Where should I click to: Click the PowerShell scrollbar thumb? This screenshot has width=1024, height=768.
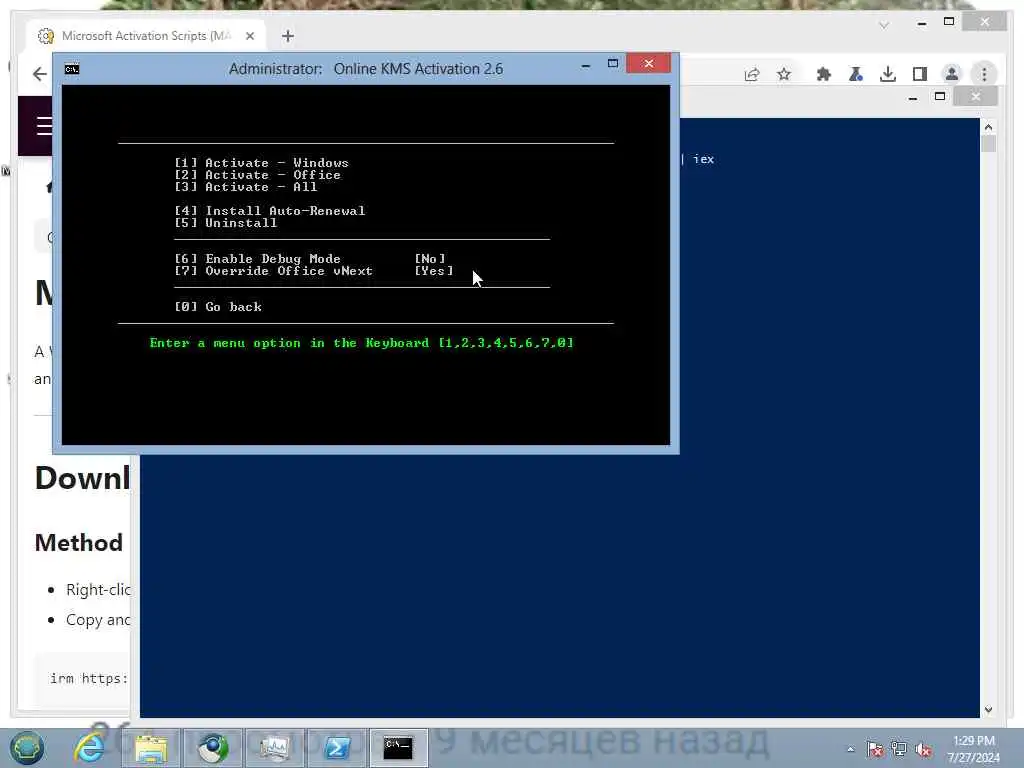(988, 144)
